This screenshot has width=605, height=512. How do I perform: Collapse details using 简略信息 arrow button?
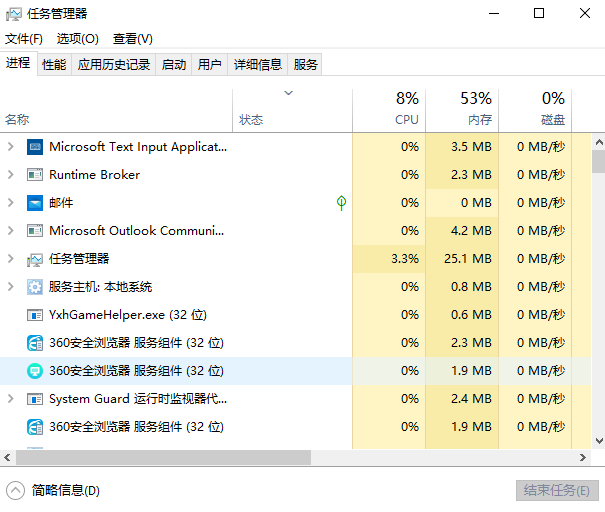point(16,490)
